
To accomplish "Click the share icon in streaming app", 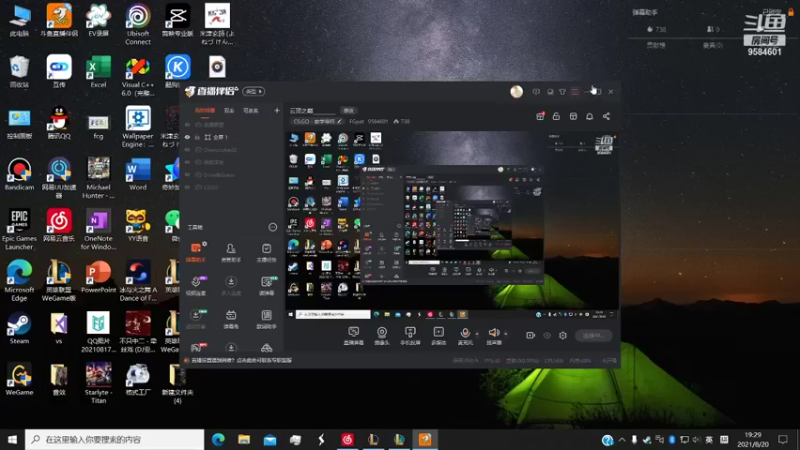I will pyautogui.click(x=606, y=116).
